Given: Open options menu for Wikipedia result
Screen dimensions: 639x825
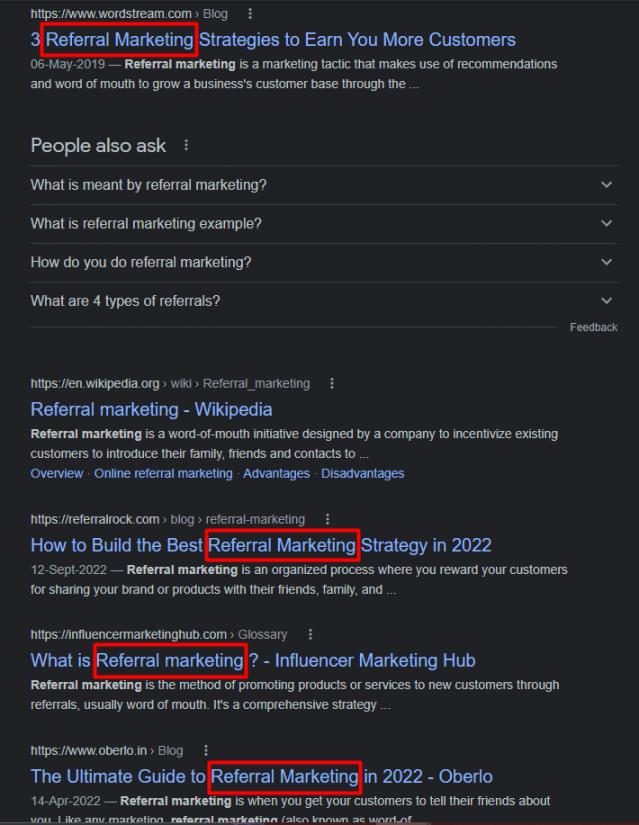Looking at the screenshot, I should 331,383.
